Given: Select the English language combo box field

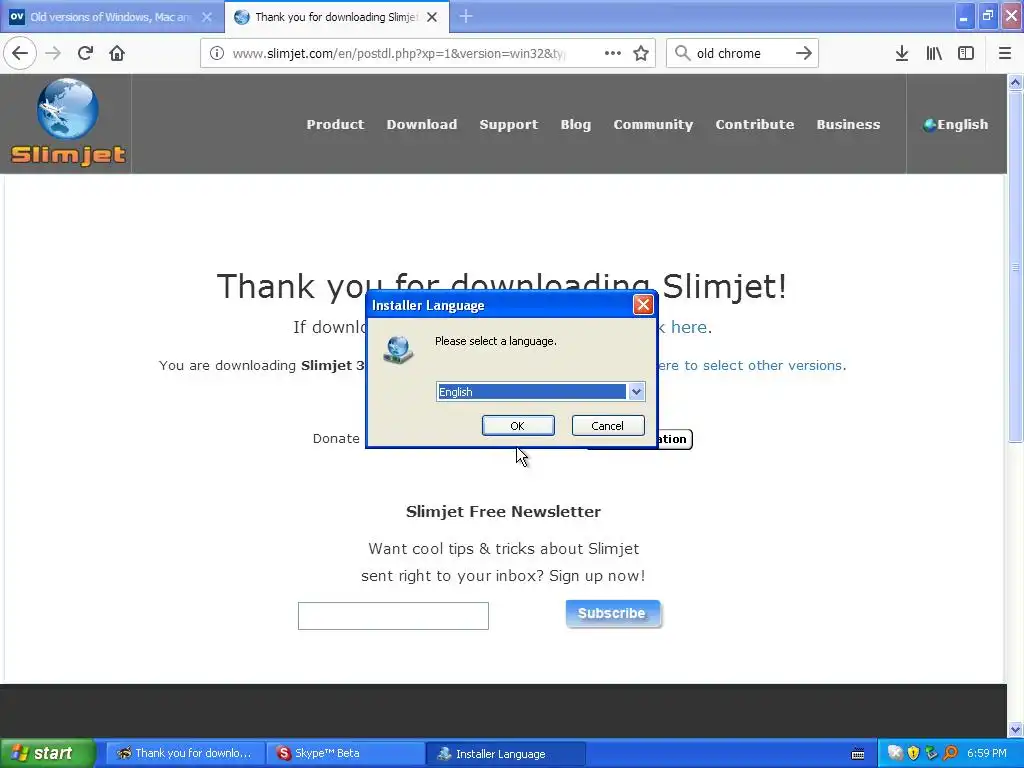Looking at the screenshot, I should [540, 392].
